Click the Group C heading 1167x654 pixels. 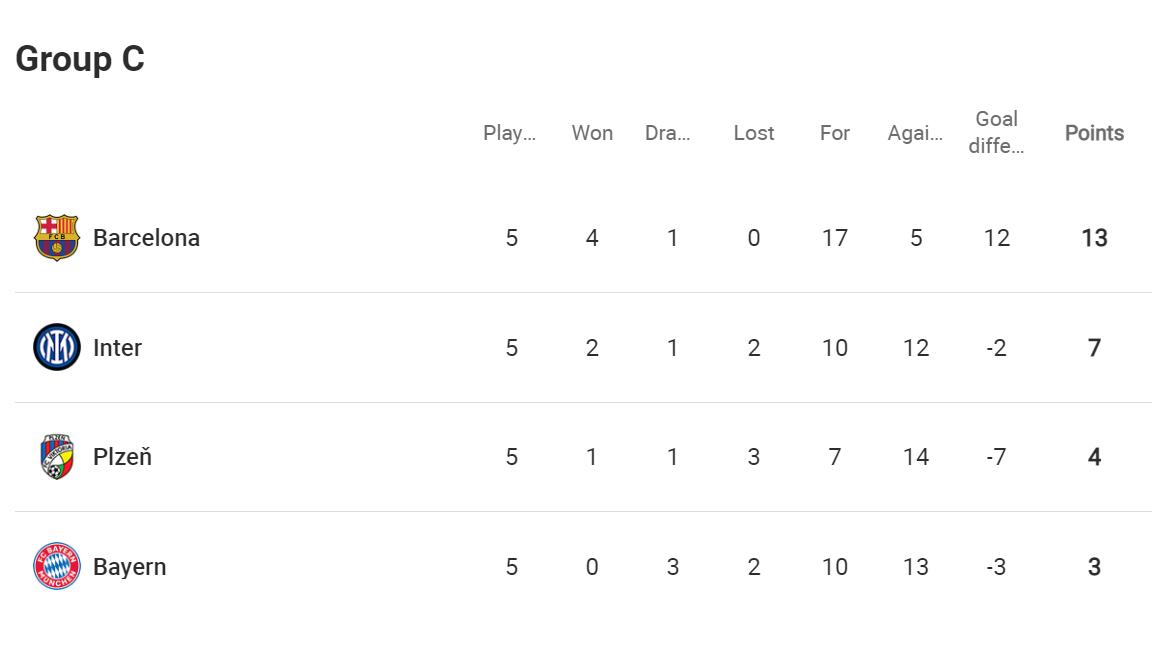pyautogui.click(x=80, y=59)
